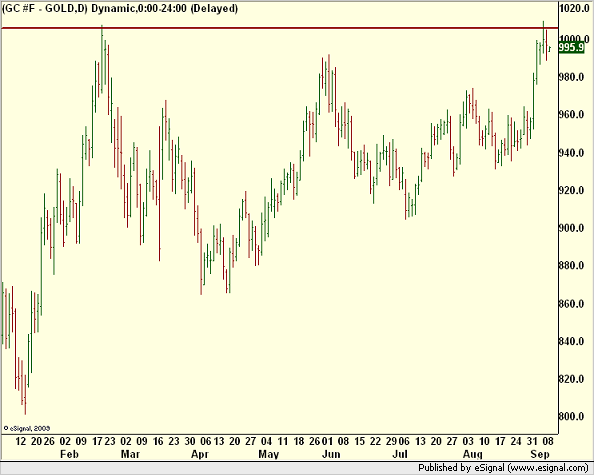Click the date label 30 before Apr
594x475 pixels.
click(x=189, y=441)
